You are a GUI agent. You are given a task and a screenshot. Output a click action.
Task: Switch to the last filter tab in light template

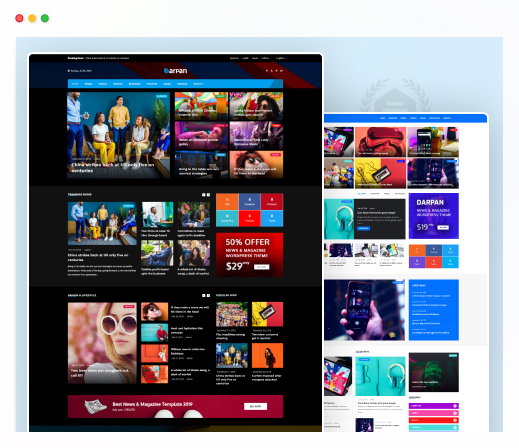point(400,193)
